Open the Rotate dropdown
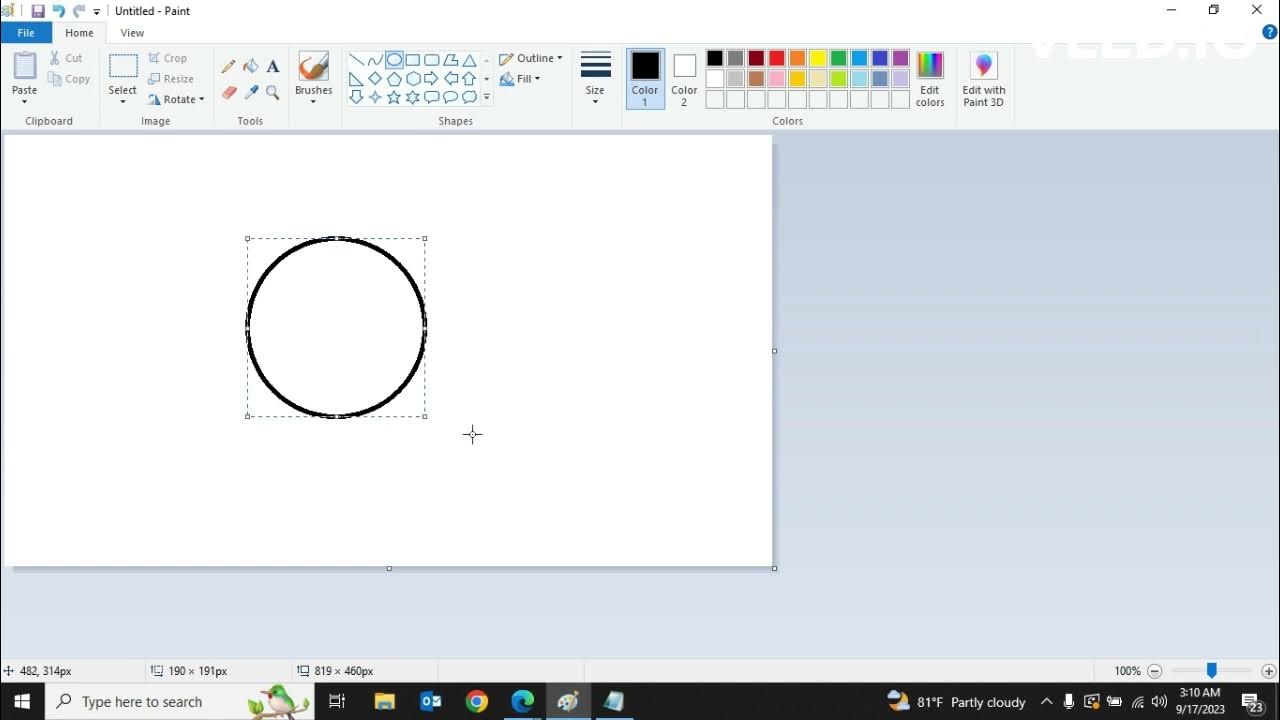Viewport: 1280px width, 720px height. (176, 99)
